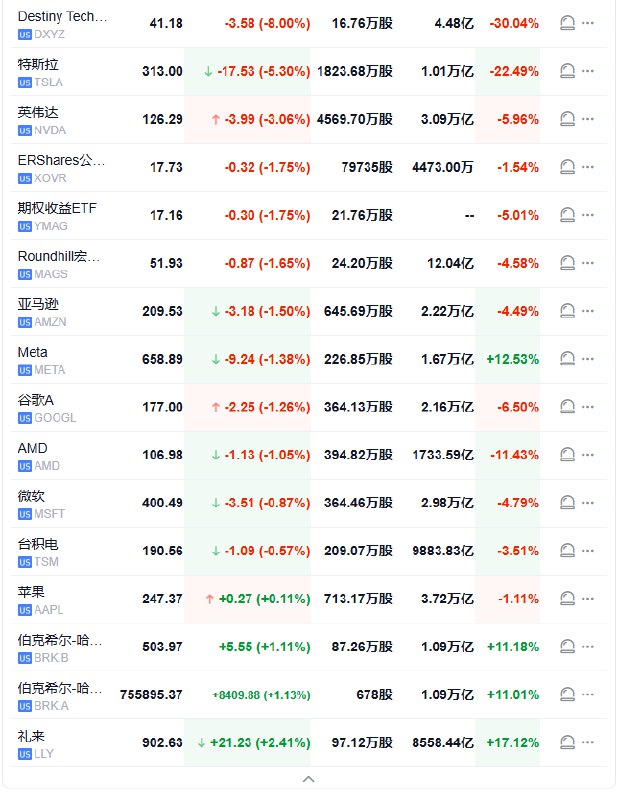Open the three-dot menu for MSFT
This screenshot has height=800, width=618.
[588, 503]
